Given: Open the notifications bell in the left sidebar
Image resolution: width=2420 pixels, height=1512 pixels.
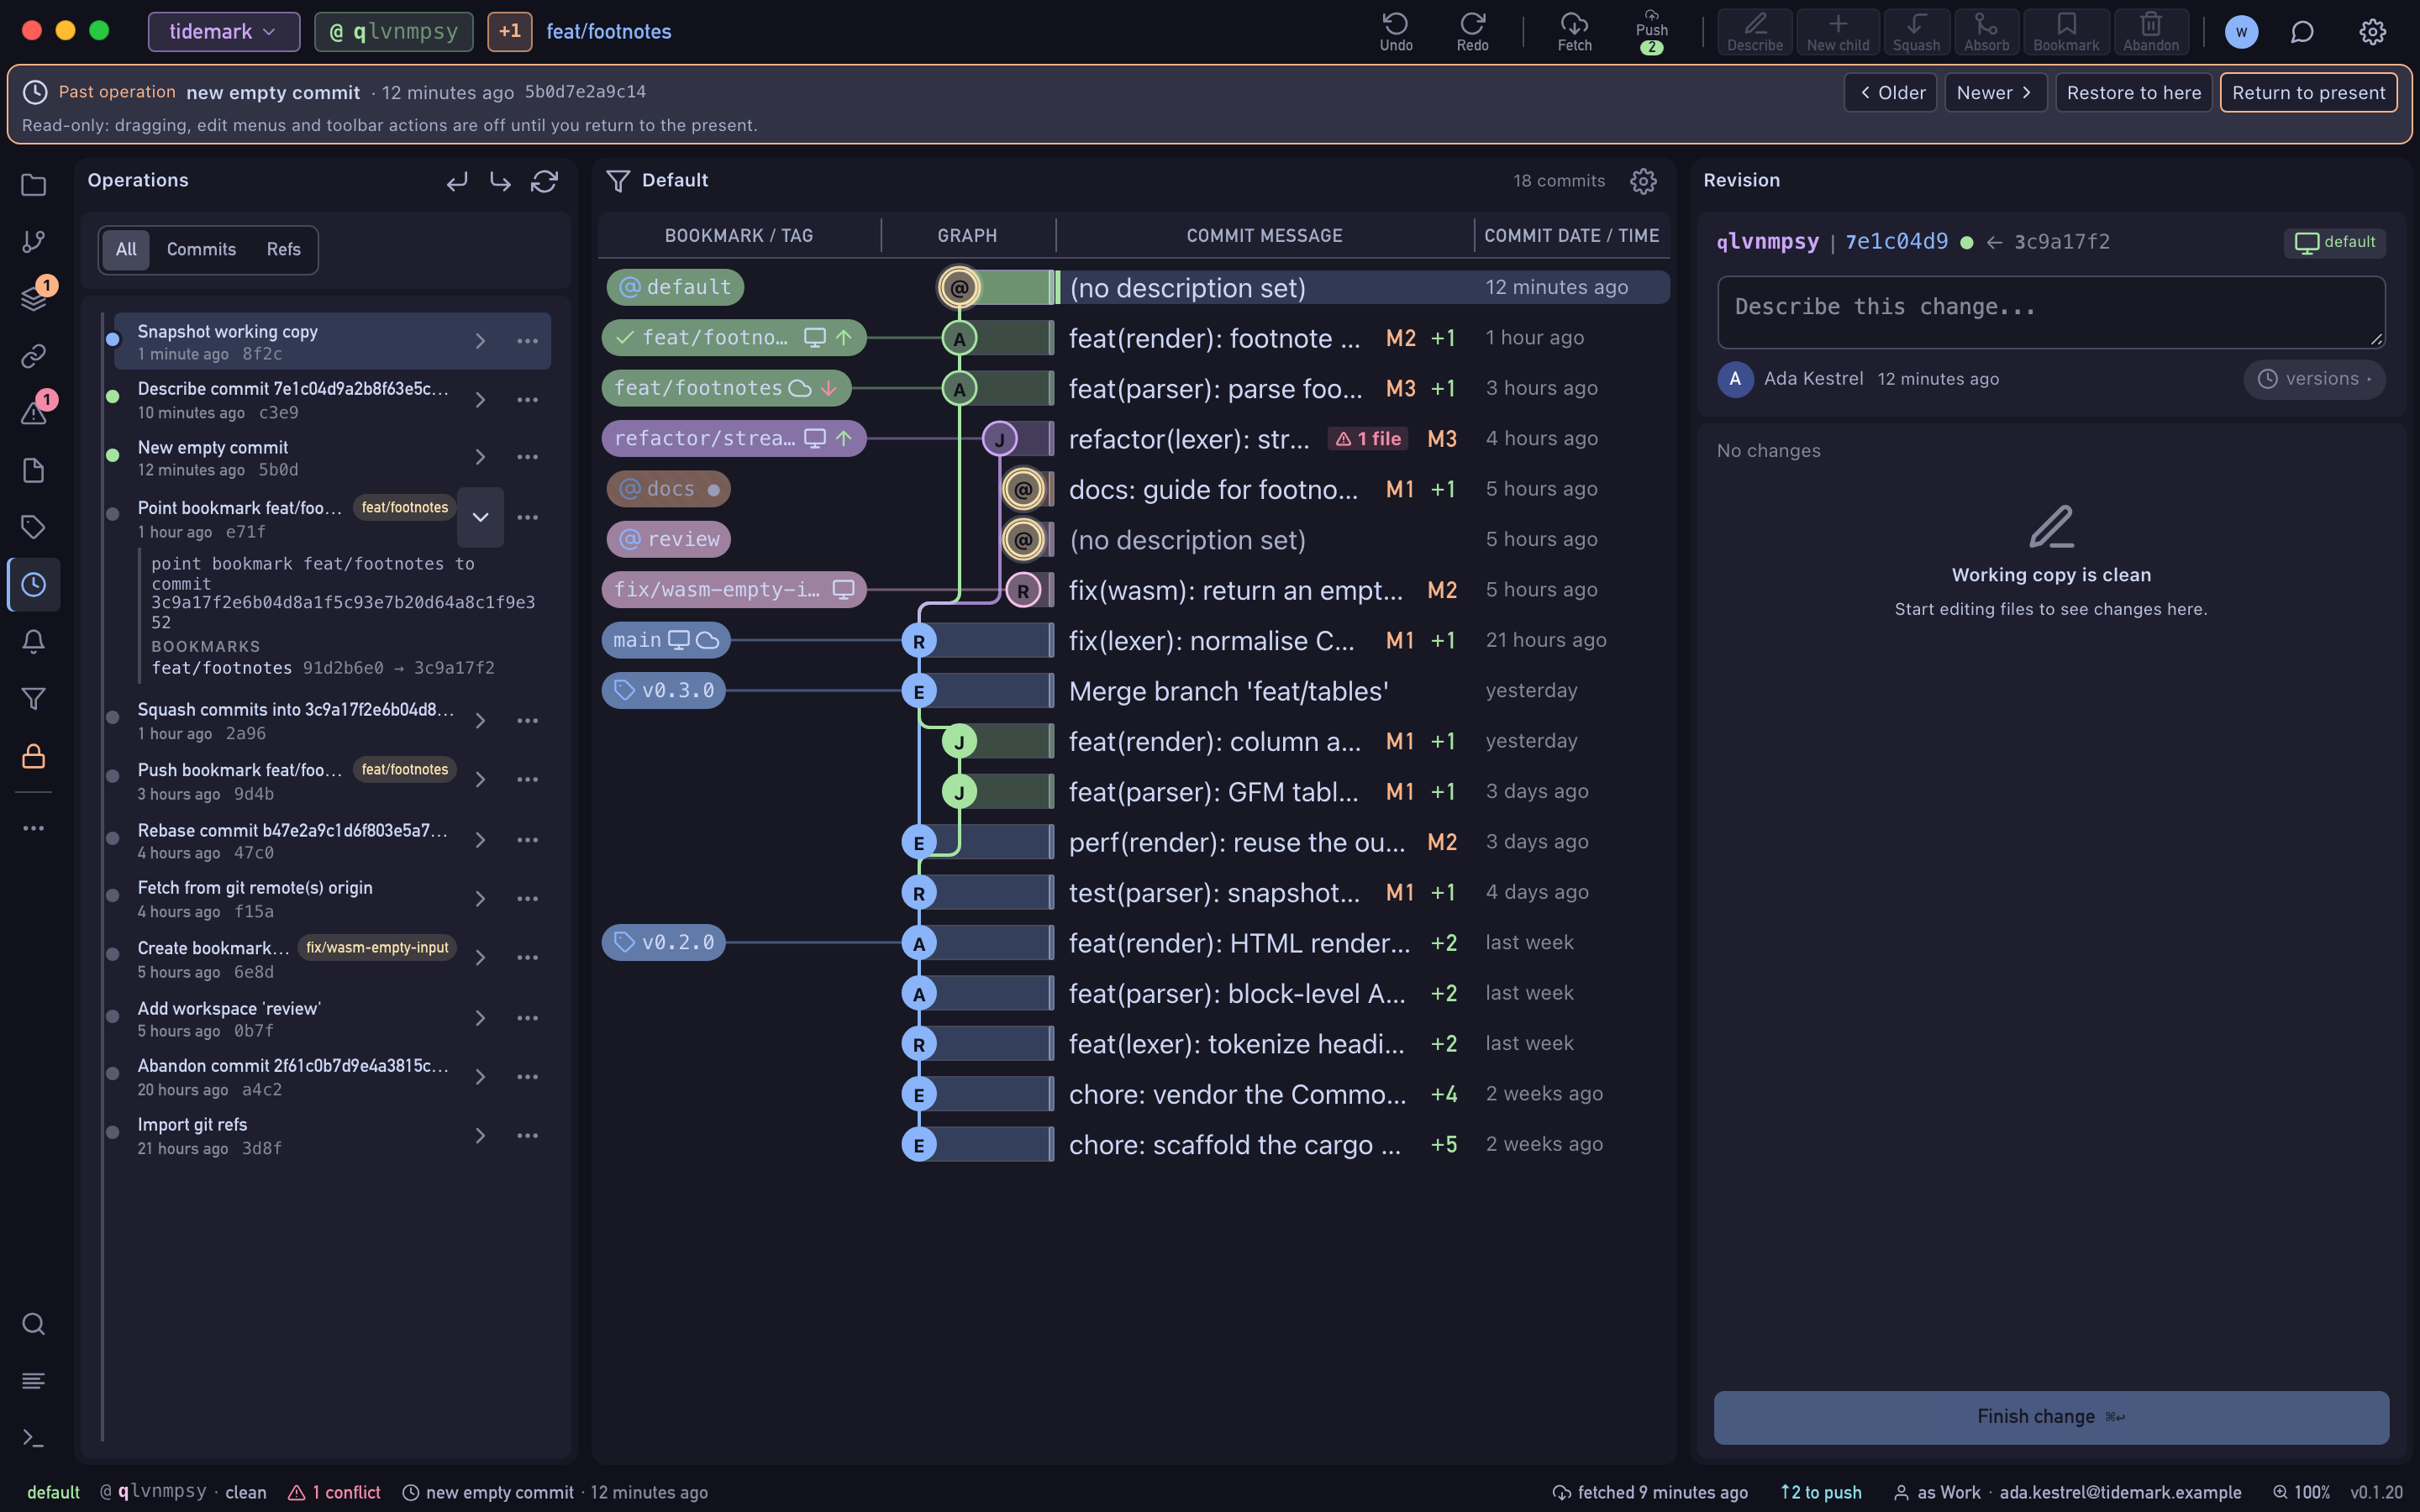Looking at the screenshot, I should pyautogui.click(x=34, y=641).
